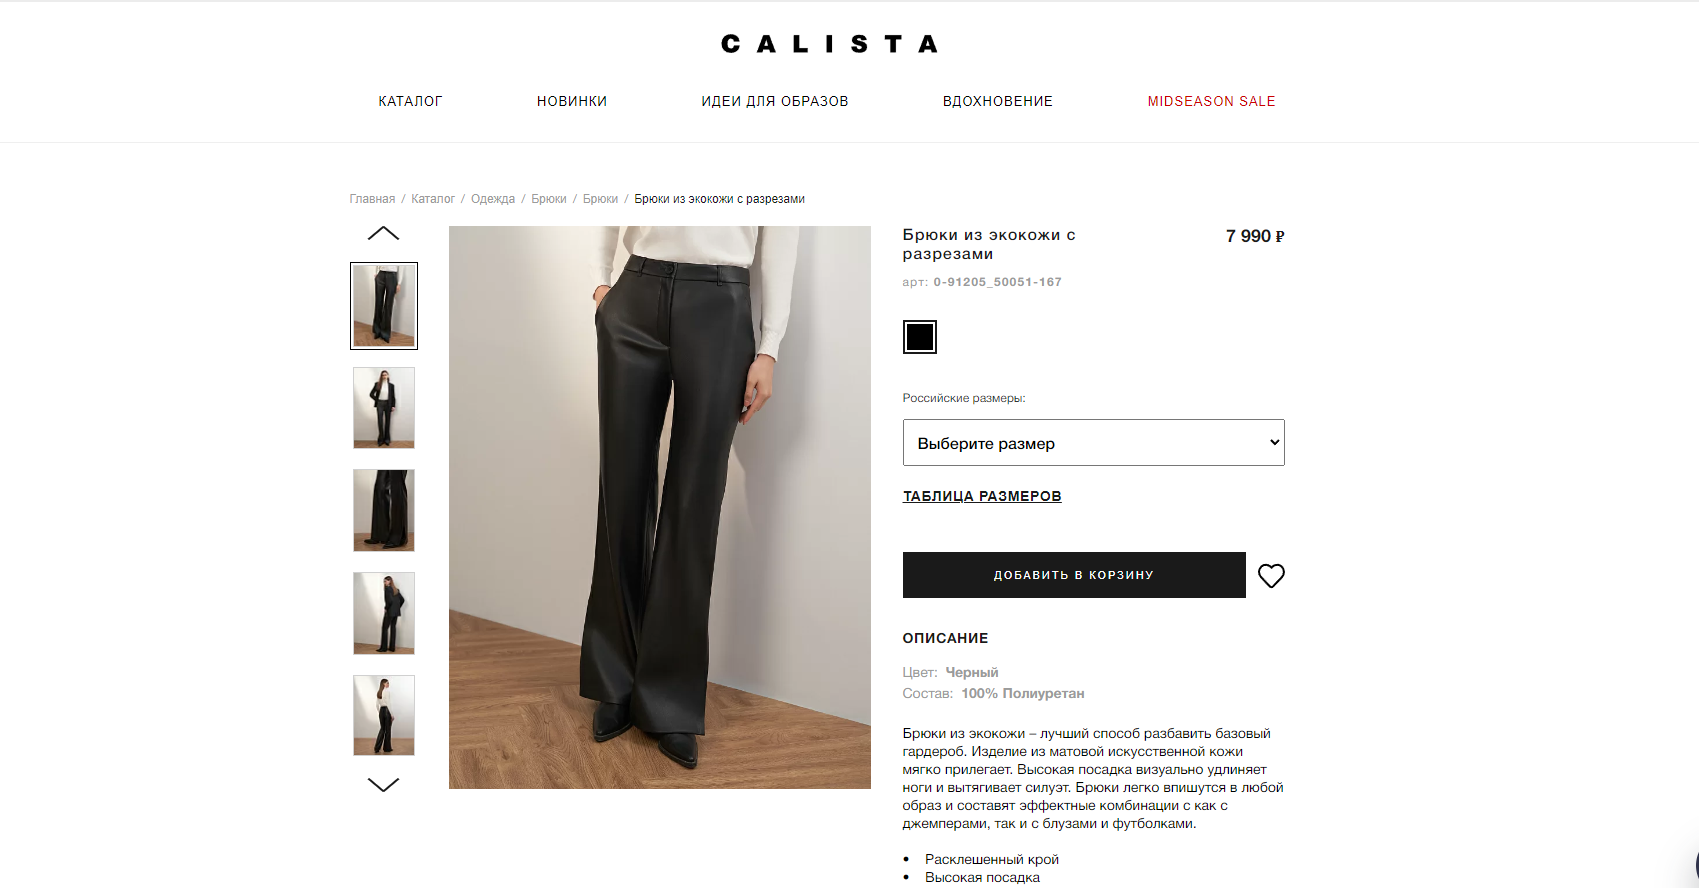1699x888 pixels.
Task: Open the 'Выберите размер' size dropdown
Action: pyautogui.click(x=1093, y=442)
